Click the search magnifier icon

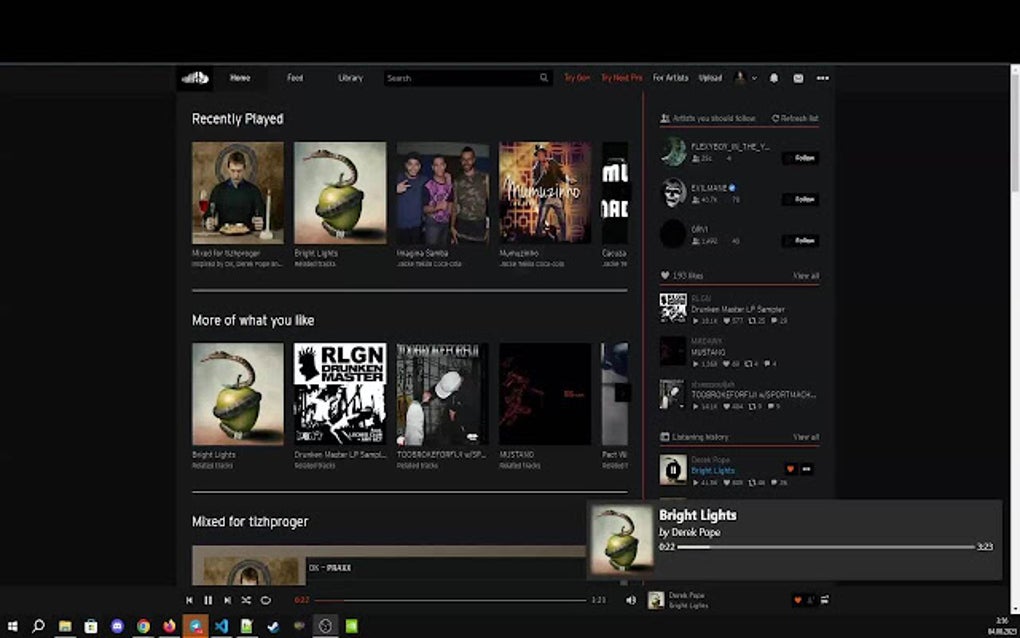[x=543, y=77]
